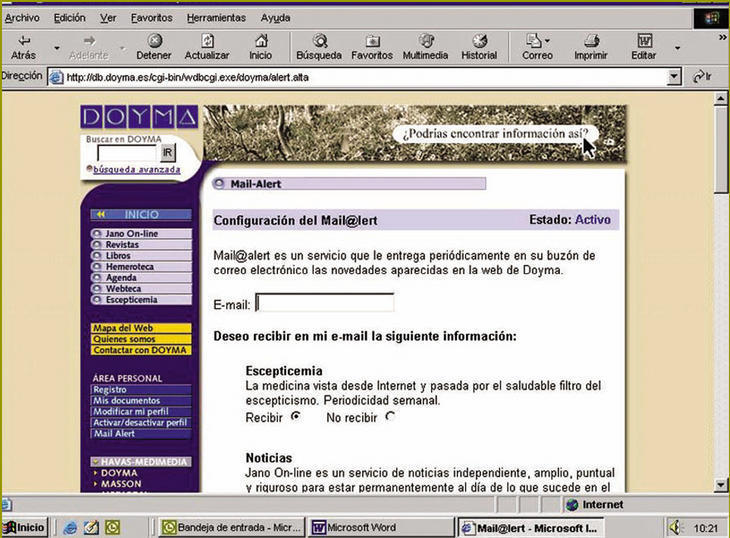Switch to Microsoft Word taskbar button
The height and width of the screenshot is (538, 730).
click(378, 527)
